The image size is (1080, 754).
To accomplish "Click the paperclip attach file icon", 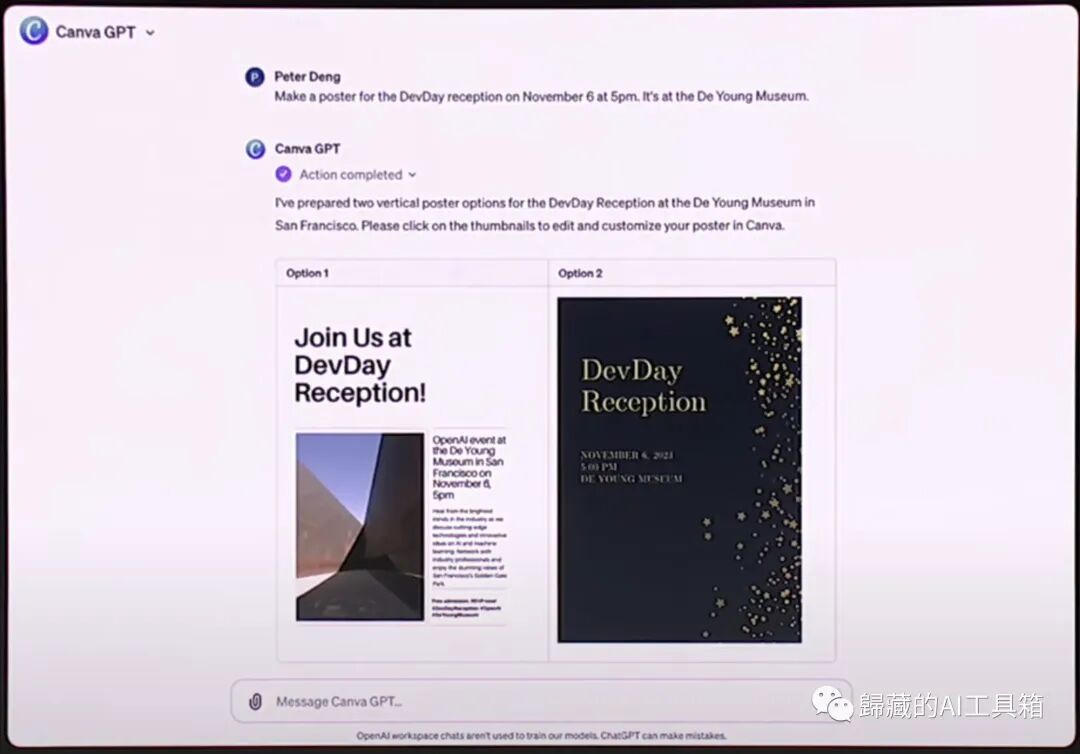I will click(255, 702).
